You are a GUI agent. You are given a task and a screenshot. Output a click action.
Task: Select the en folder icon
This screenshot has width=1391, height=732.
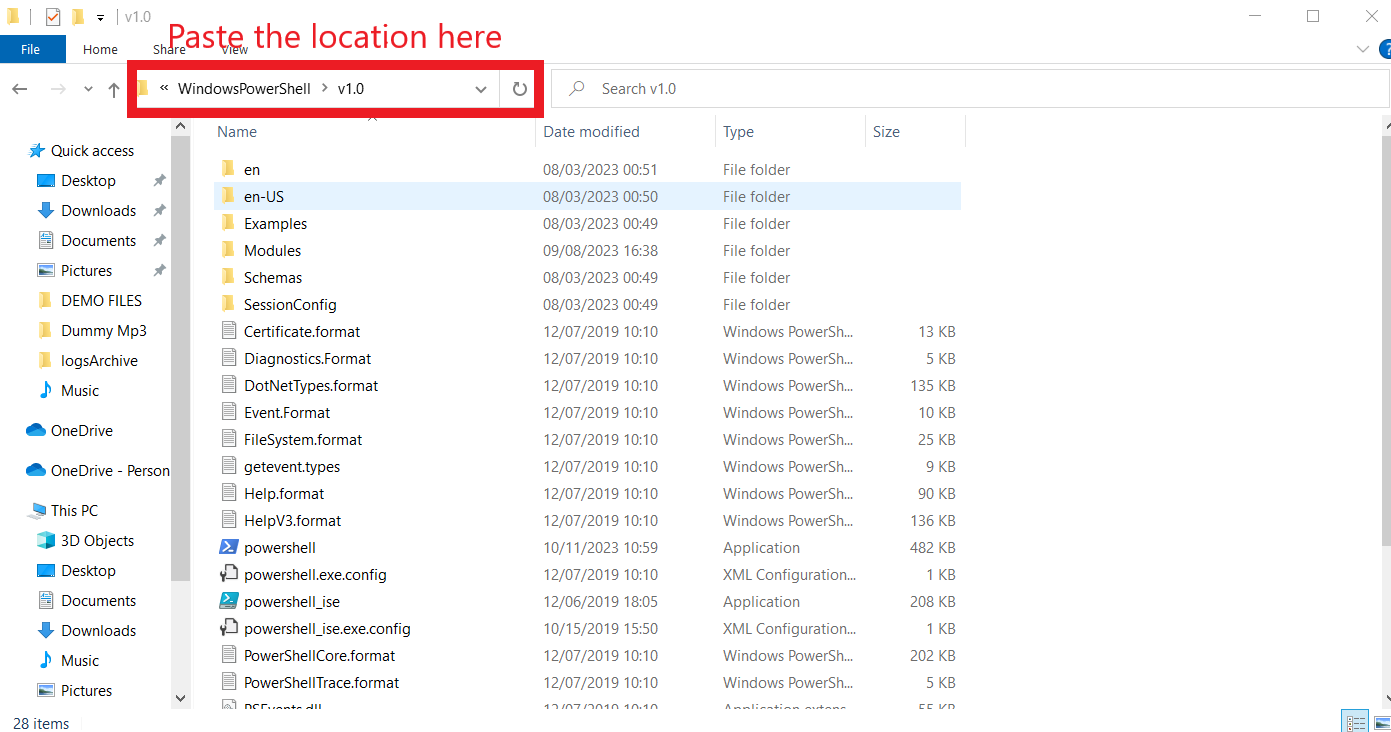tap(228, 169)
